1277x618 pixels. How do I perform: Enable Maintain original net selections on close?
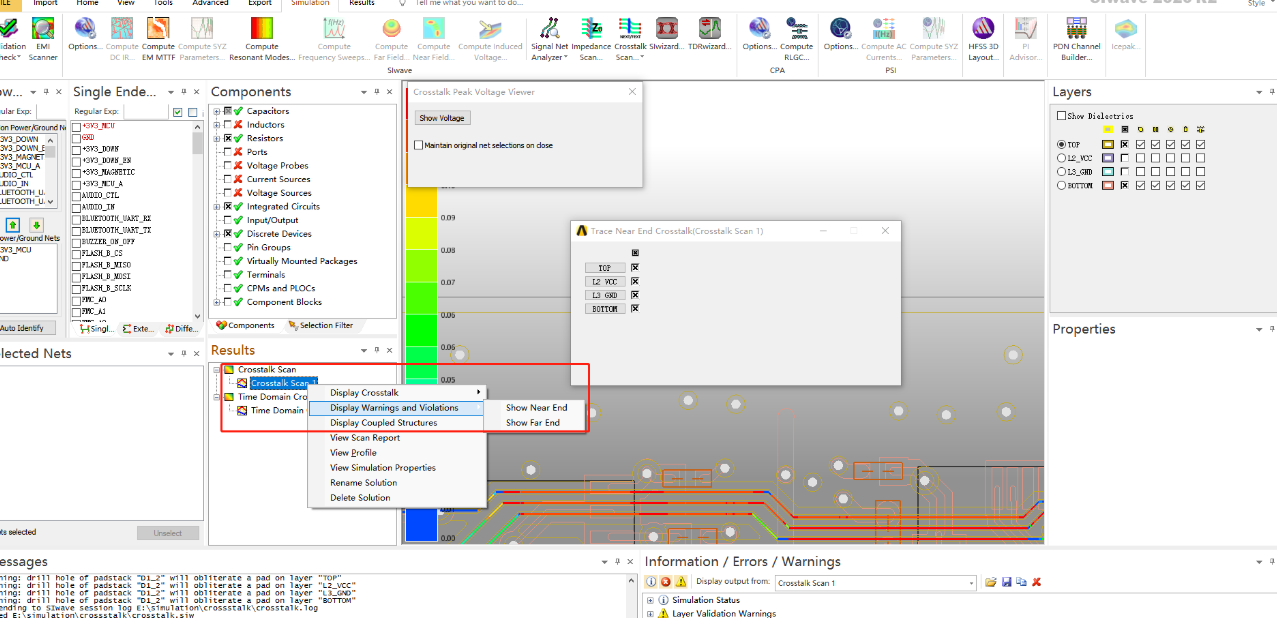tap(418, 145)
